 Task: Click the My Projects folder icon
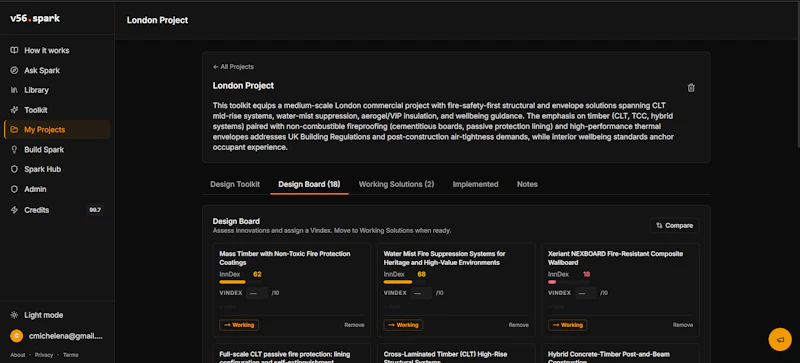14,130
